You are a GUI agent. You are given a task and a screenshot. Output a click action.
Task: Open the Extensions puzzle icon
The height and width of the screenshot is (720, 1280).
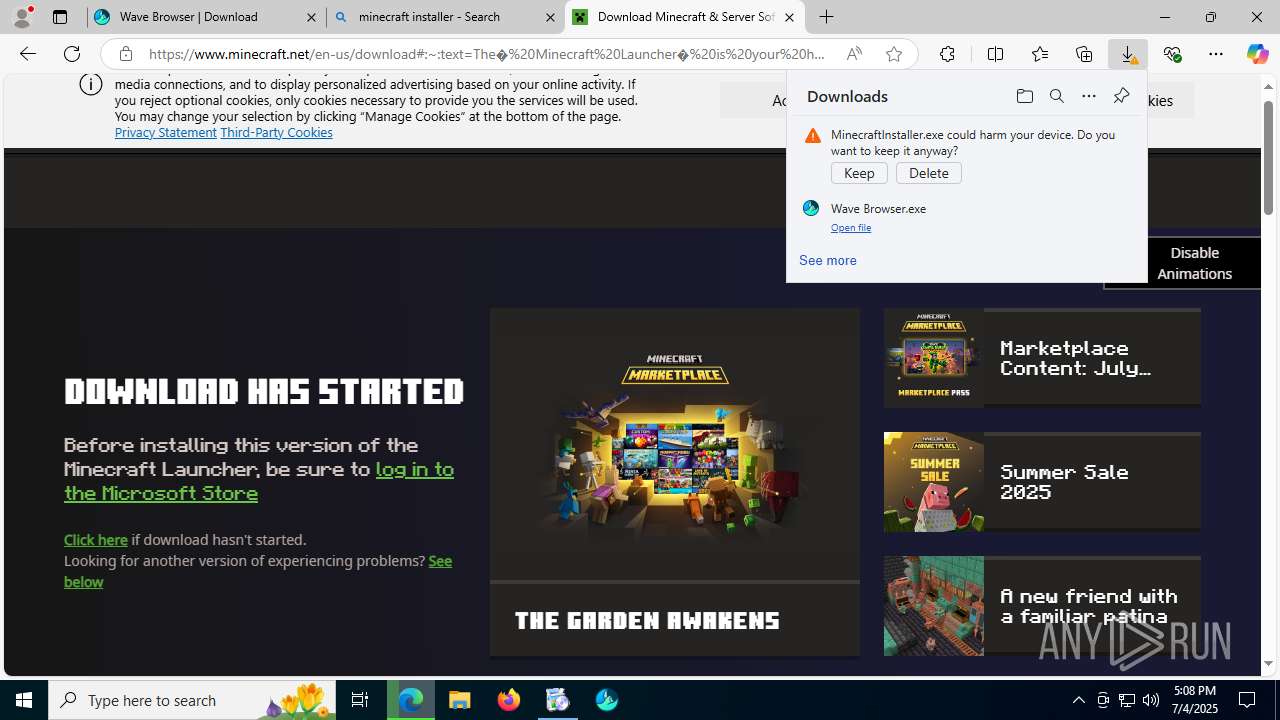tap(947, 54)
